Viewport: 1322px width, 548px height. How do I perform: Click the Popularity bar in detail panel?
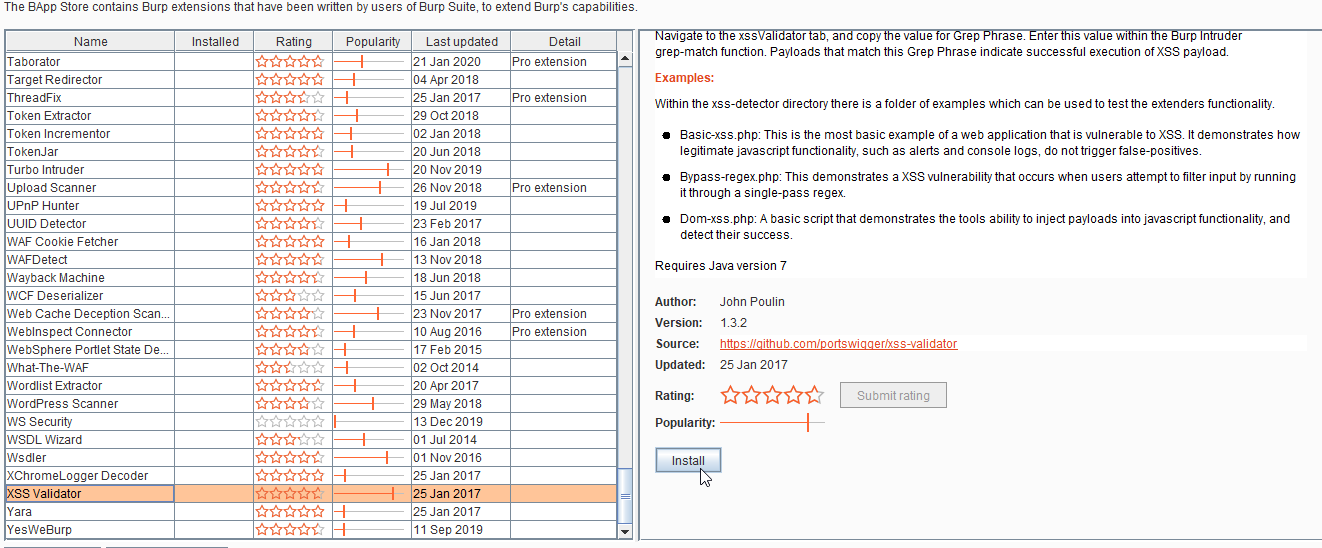(x=772, y=423)
